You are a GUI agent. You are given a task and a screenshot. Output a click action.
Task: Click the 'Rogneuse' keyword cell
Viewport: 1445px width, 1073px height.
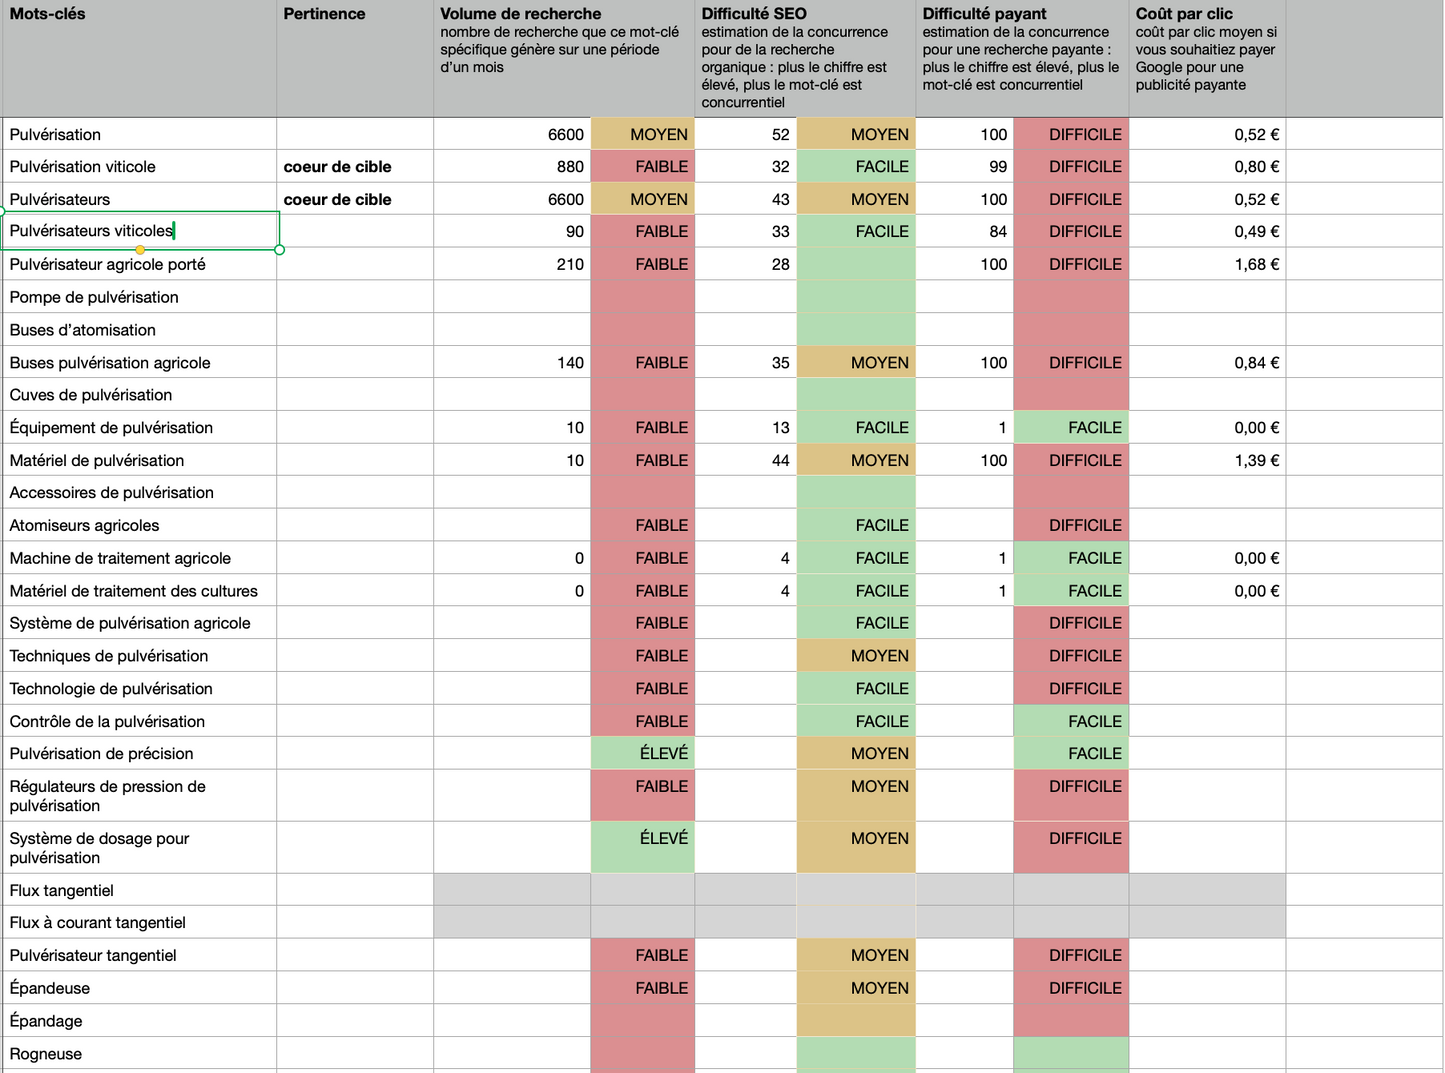click(139, 1054)
